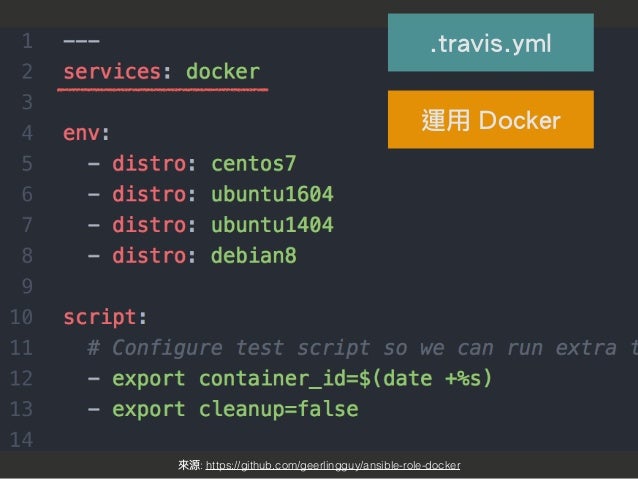The image size is (638, 479).
Task: Click the orange 運用 Docker label box
Action: pos(491,120)
